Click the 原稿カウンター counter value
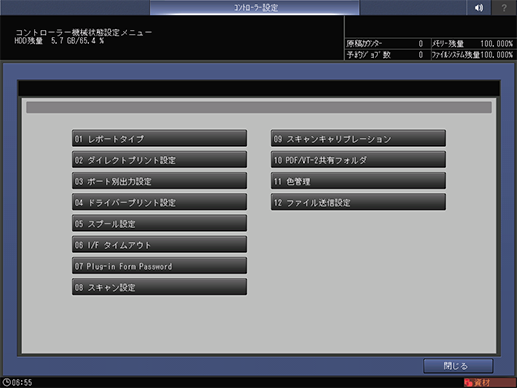 (x=421, y=44)
